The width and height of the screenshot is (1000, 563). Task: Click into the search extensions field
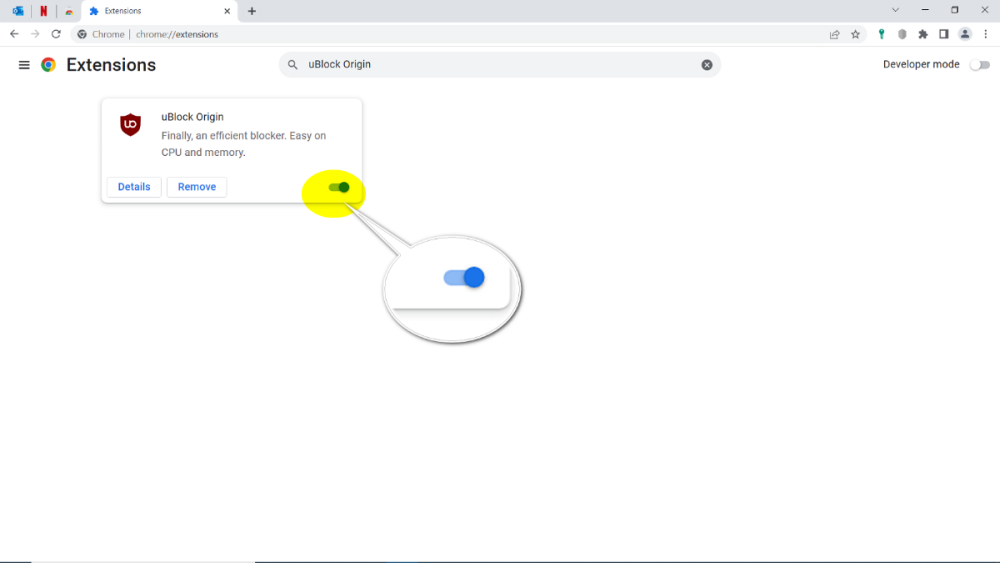(x=500, y=64)
